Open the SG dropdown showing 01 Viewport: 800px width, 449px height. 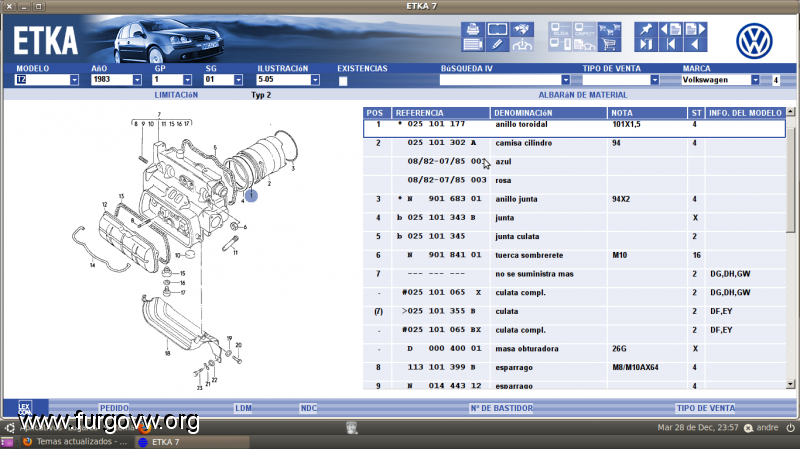pos(238,80)
